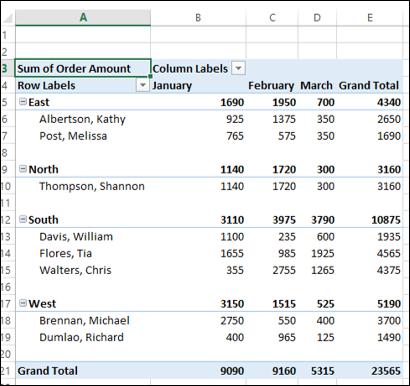
Task: Click the February column label cell
Action: tap(272, 85)
